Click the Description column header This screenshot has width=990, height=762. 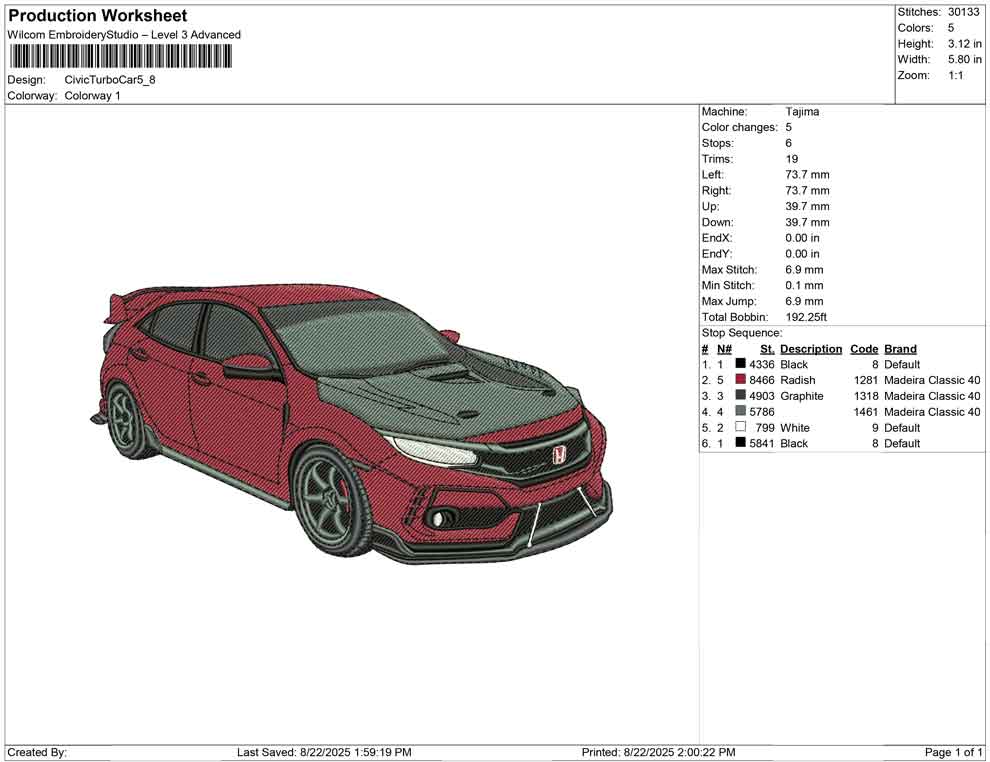[x=811, y=349]
